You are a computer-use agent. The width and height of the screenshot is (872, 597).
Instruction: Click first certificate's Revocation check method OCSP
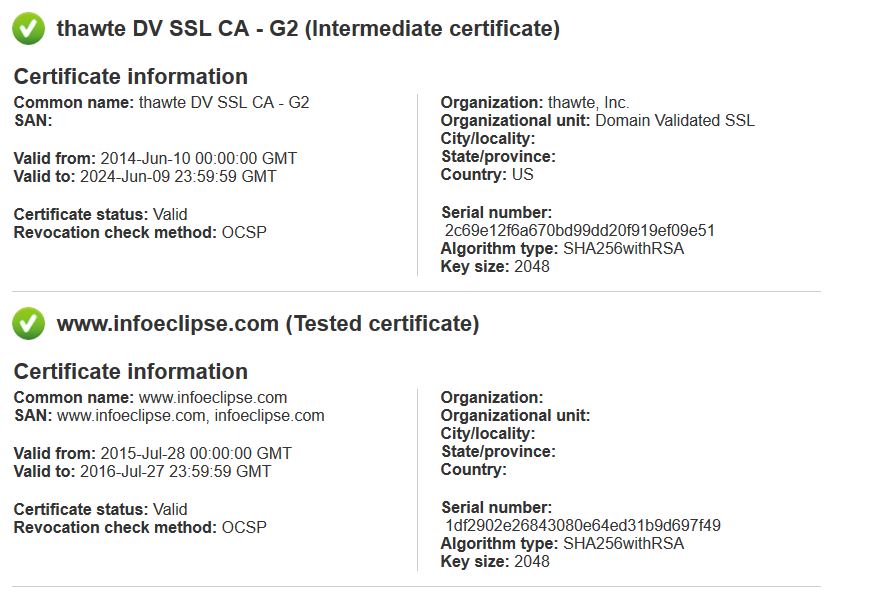(x=244, y=232)
